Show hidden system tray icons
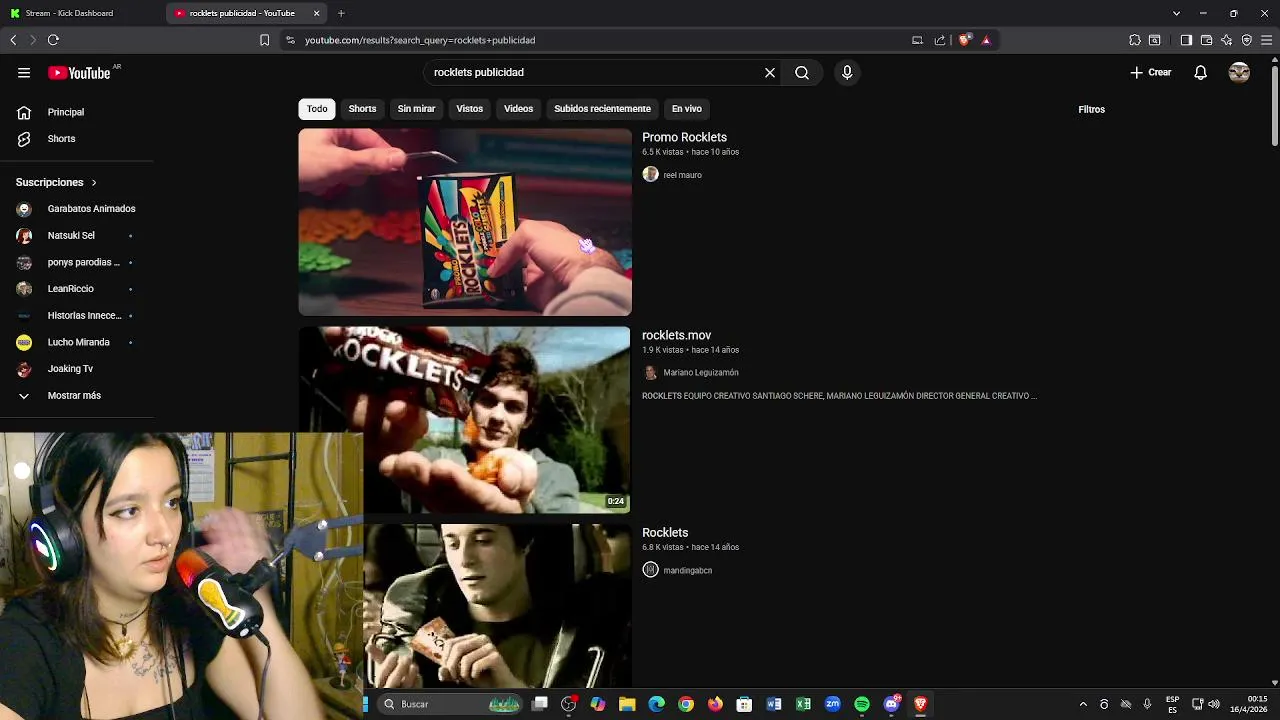This screenshot has height=720, width=1280. pyautogui.click(x=1083, y=704)
